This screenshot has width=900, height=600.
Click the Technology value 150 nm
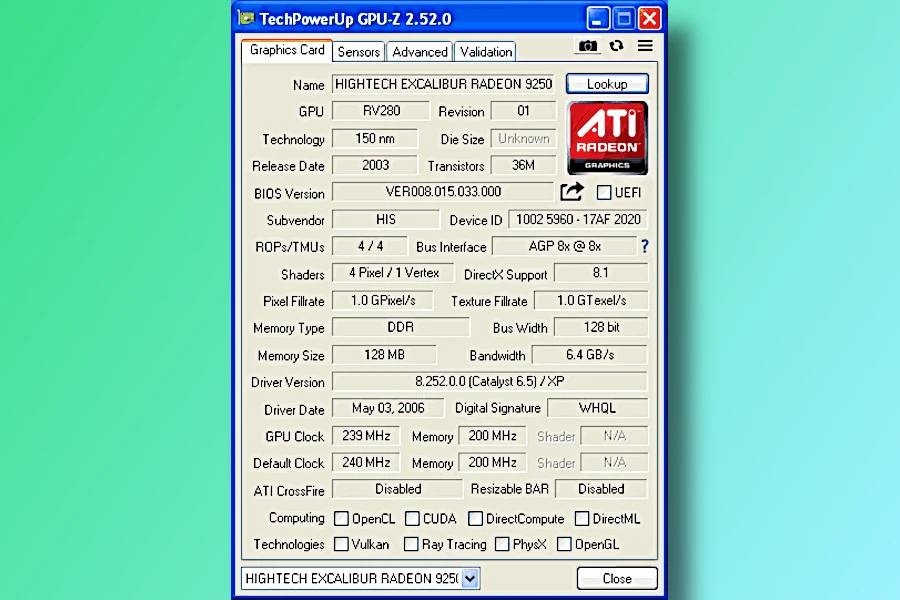pyautogui.click(x=375, y=138)
